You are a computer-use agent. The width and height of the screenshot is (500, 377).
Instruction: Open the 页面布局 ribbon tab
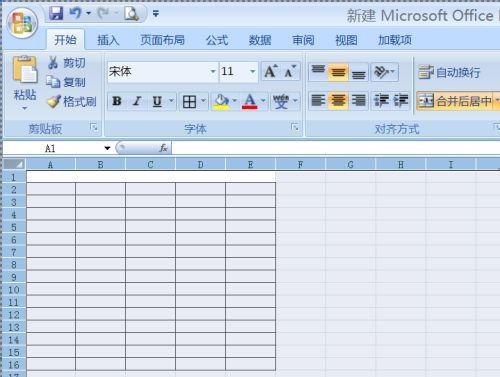[x=162, y=40]
